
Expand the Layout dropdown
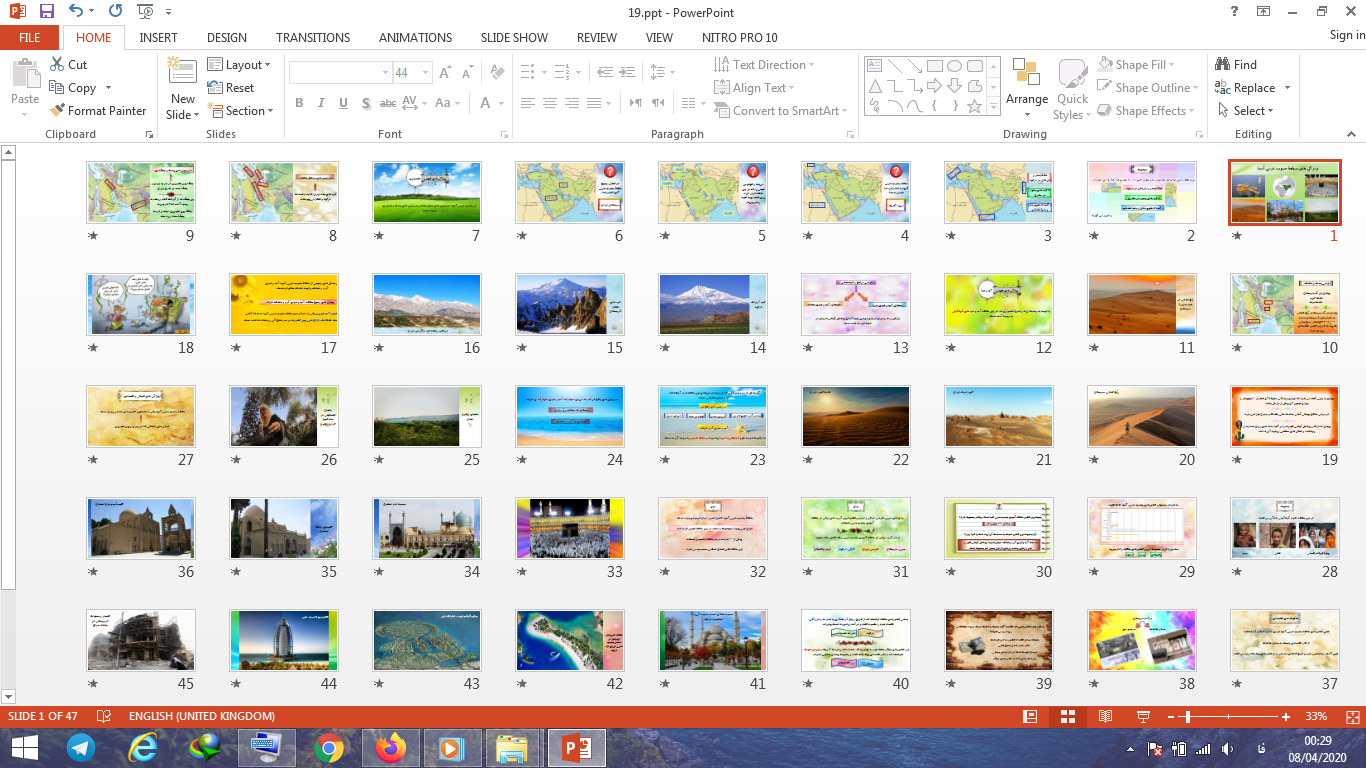point(240,65)
